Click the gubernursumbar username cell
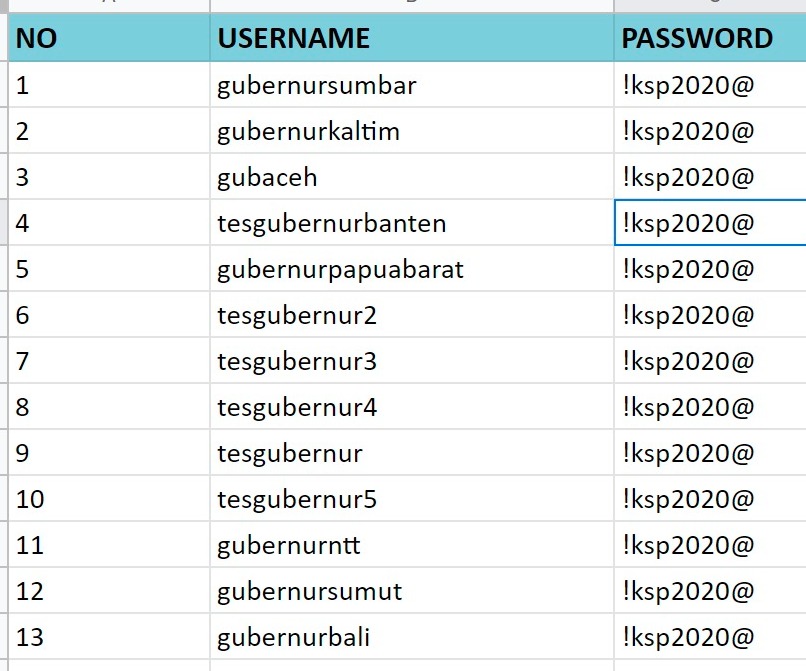 (x=412, y=85)
